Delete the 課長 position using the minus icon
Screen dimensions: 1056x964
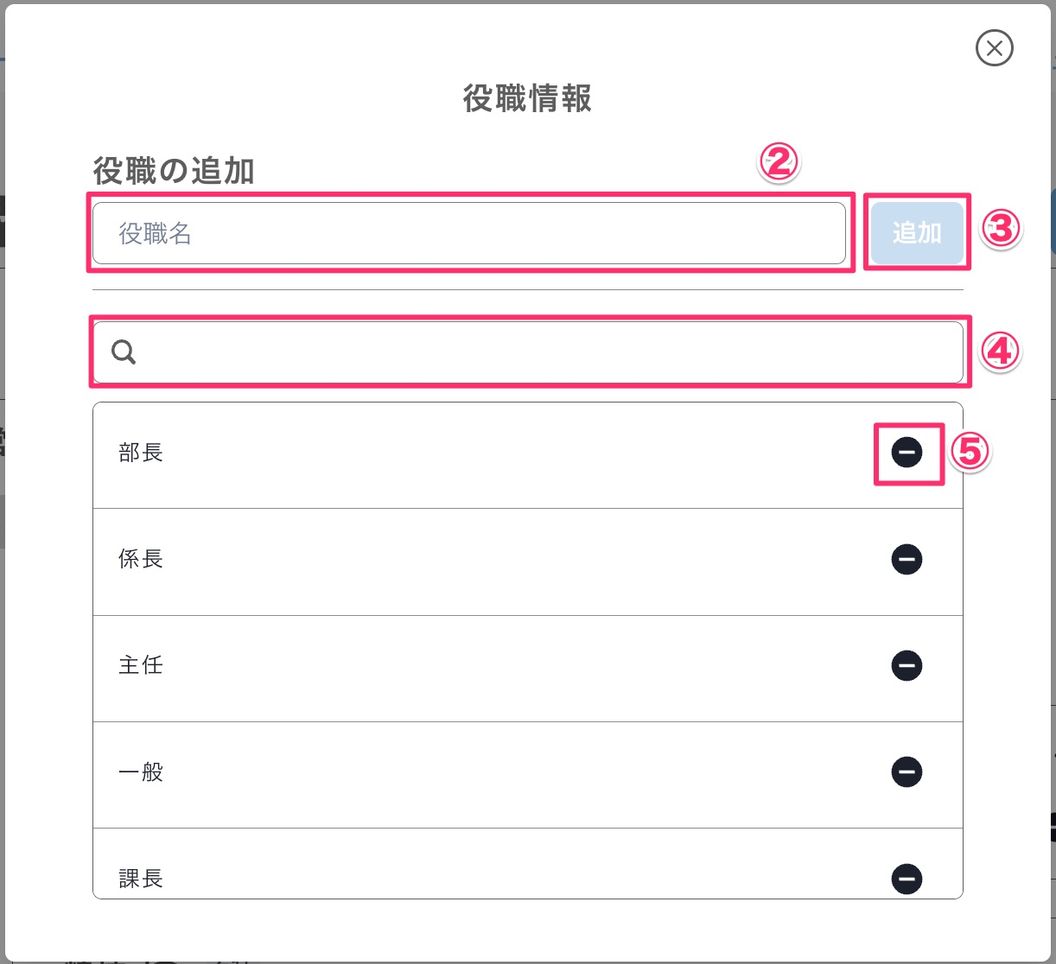tap(906, 878)
